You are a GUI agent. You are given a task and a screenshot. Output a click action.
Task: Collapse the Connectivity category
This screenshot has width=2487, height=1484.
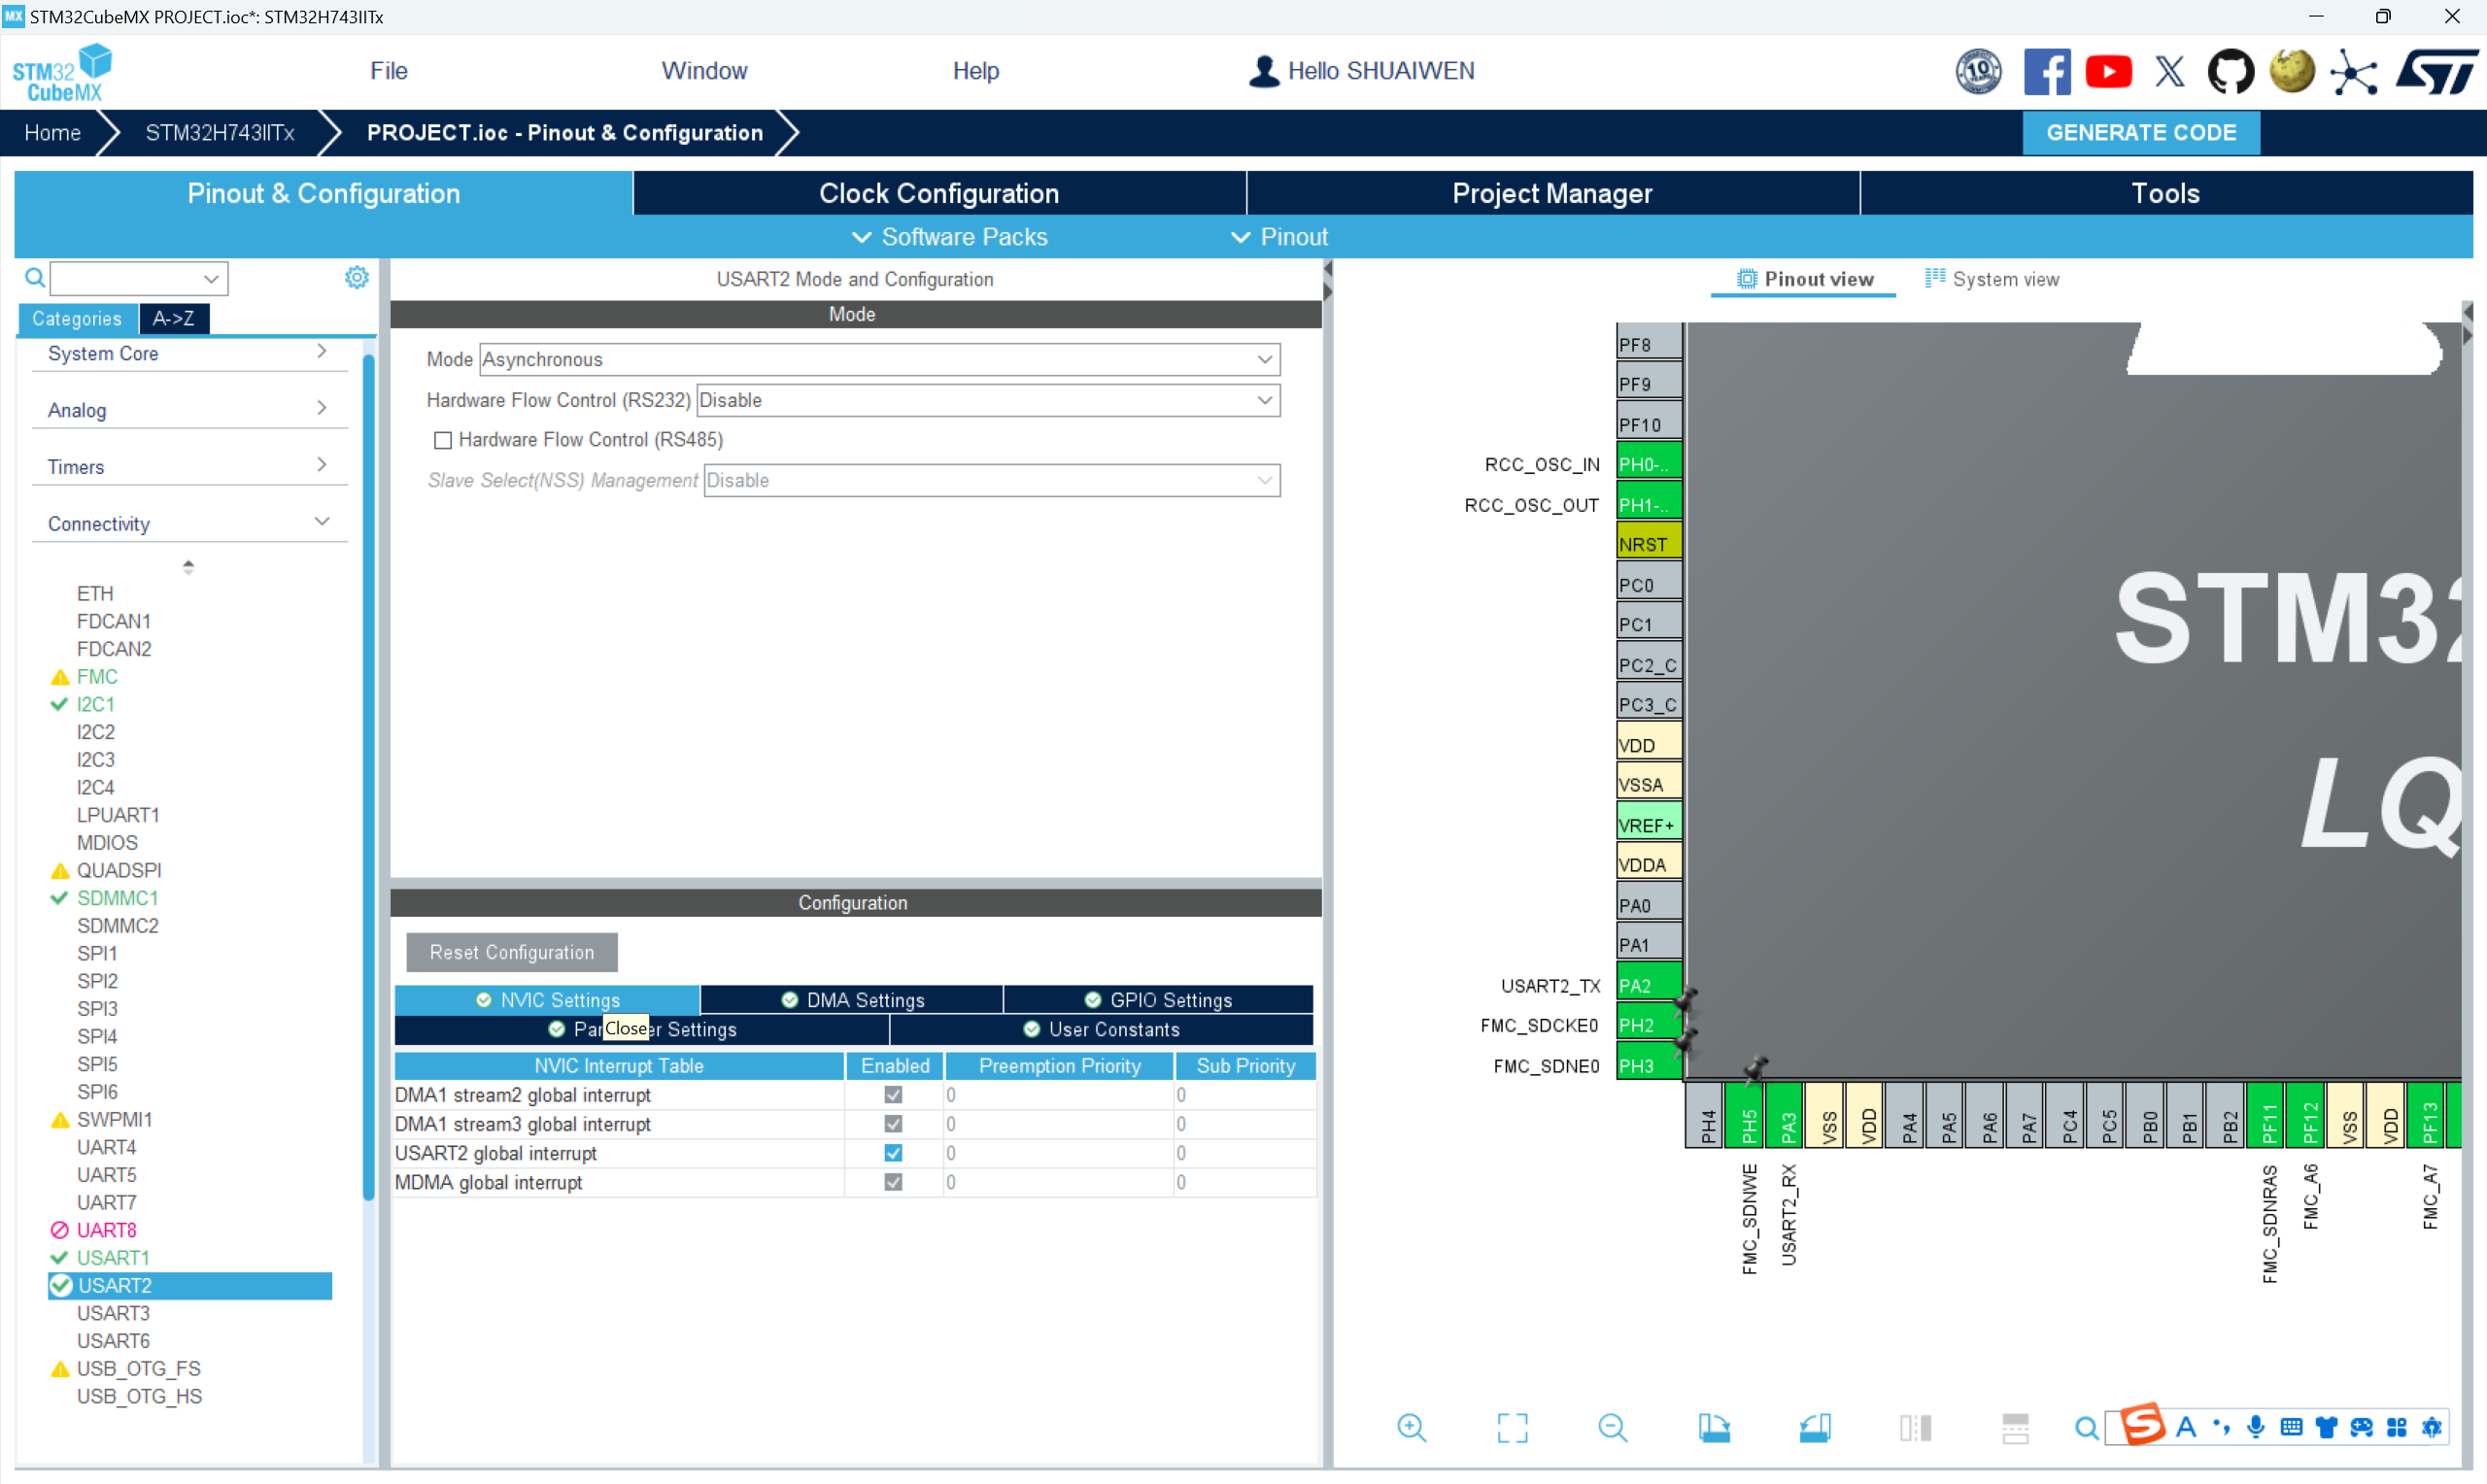tap(189, 524)
